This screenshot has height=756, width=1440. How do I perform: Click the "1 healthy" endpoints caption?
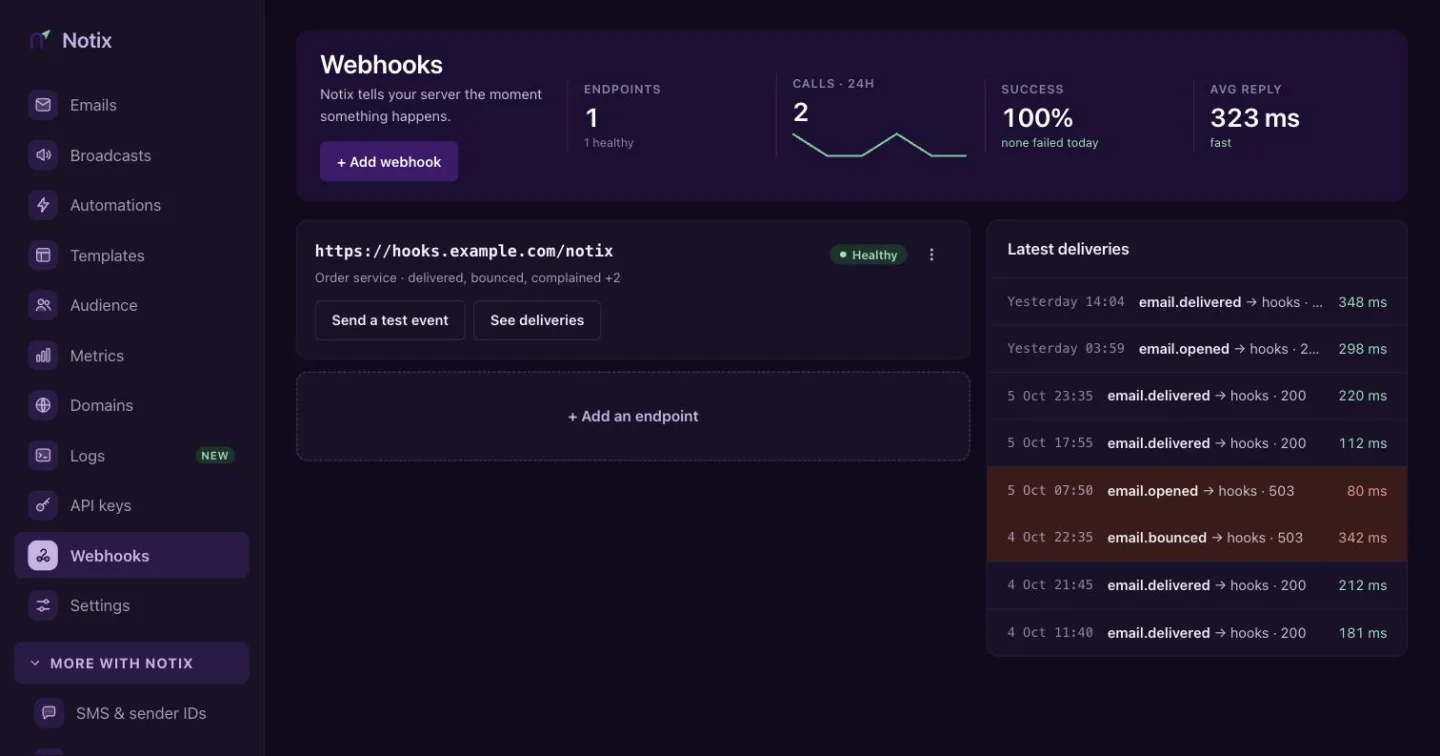pos(609,143)
